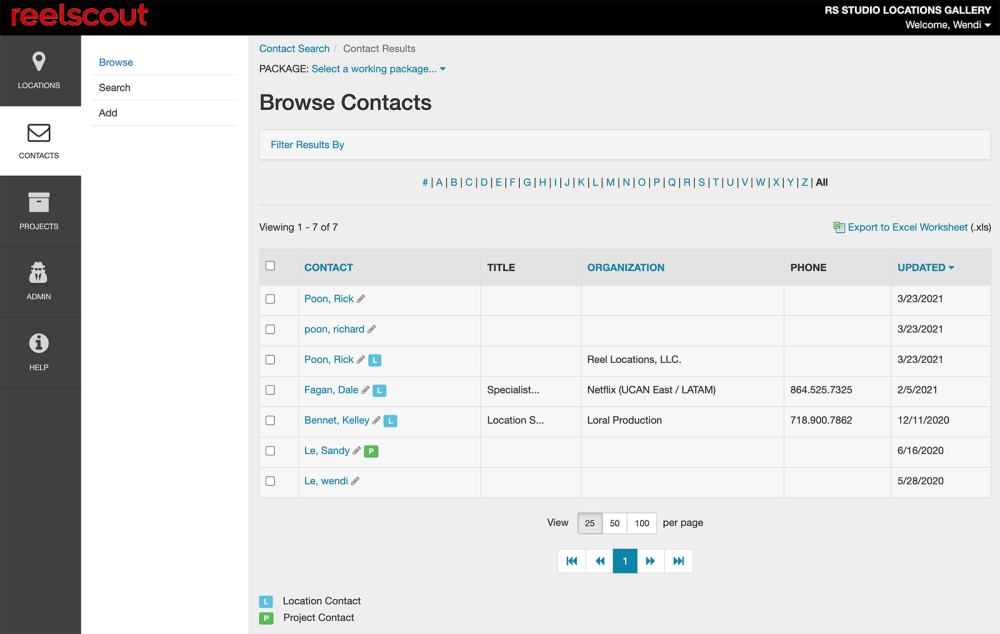The width and height of the screenshot is (1000, 634).
Task: Click edit pencil beside Le, wendi
Action: (355, 481)
